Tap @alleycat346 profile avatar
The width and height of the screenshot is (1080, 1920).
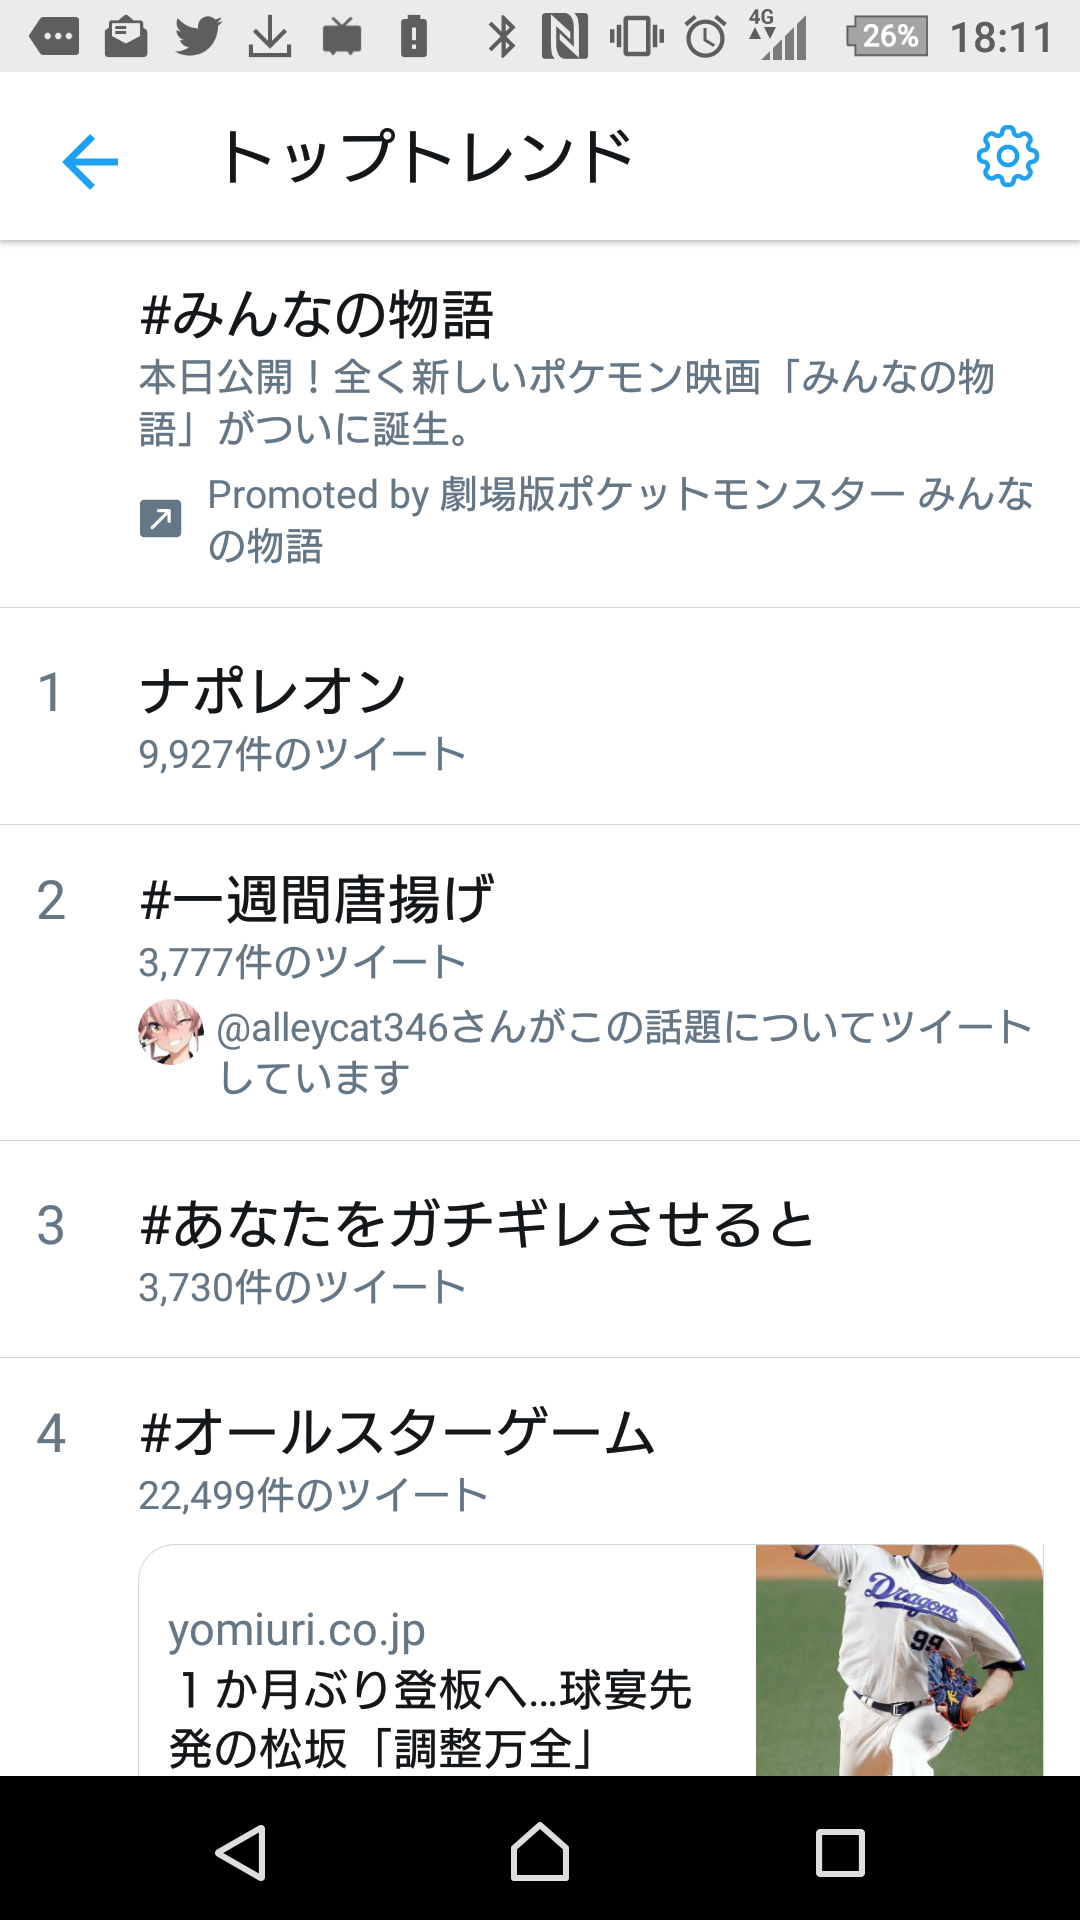coord(171,1032)
